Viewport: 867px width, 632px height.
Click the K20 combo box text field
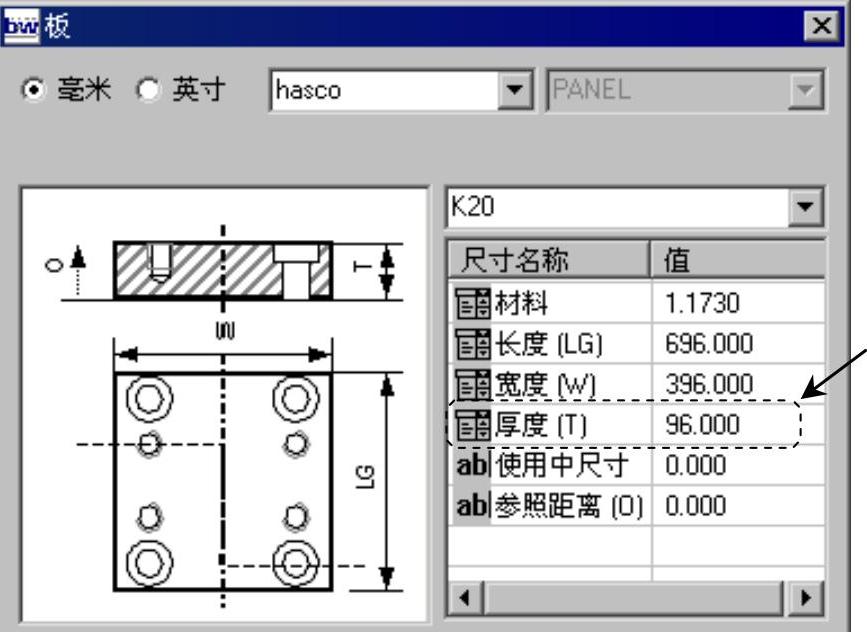pos(618,207)
